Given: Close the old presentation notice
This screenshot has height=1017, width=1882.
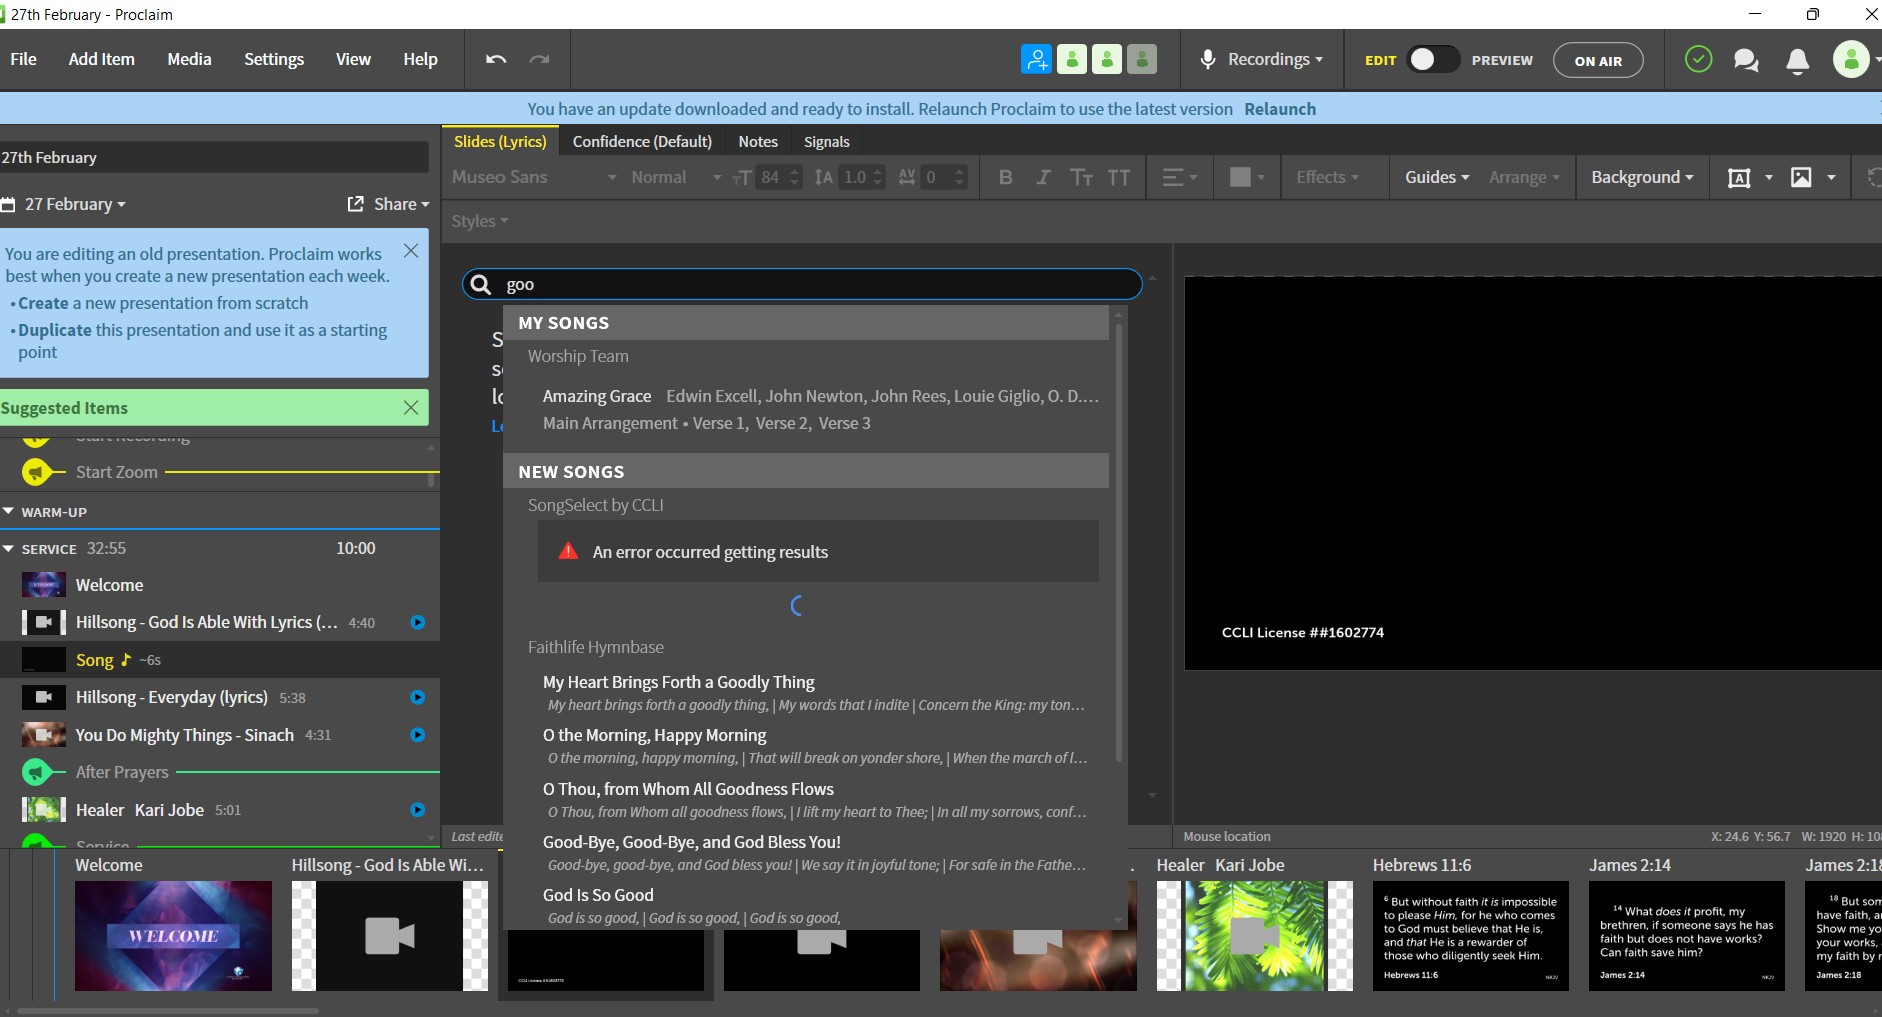Looking at the screenshot, I should click(411, 251).
